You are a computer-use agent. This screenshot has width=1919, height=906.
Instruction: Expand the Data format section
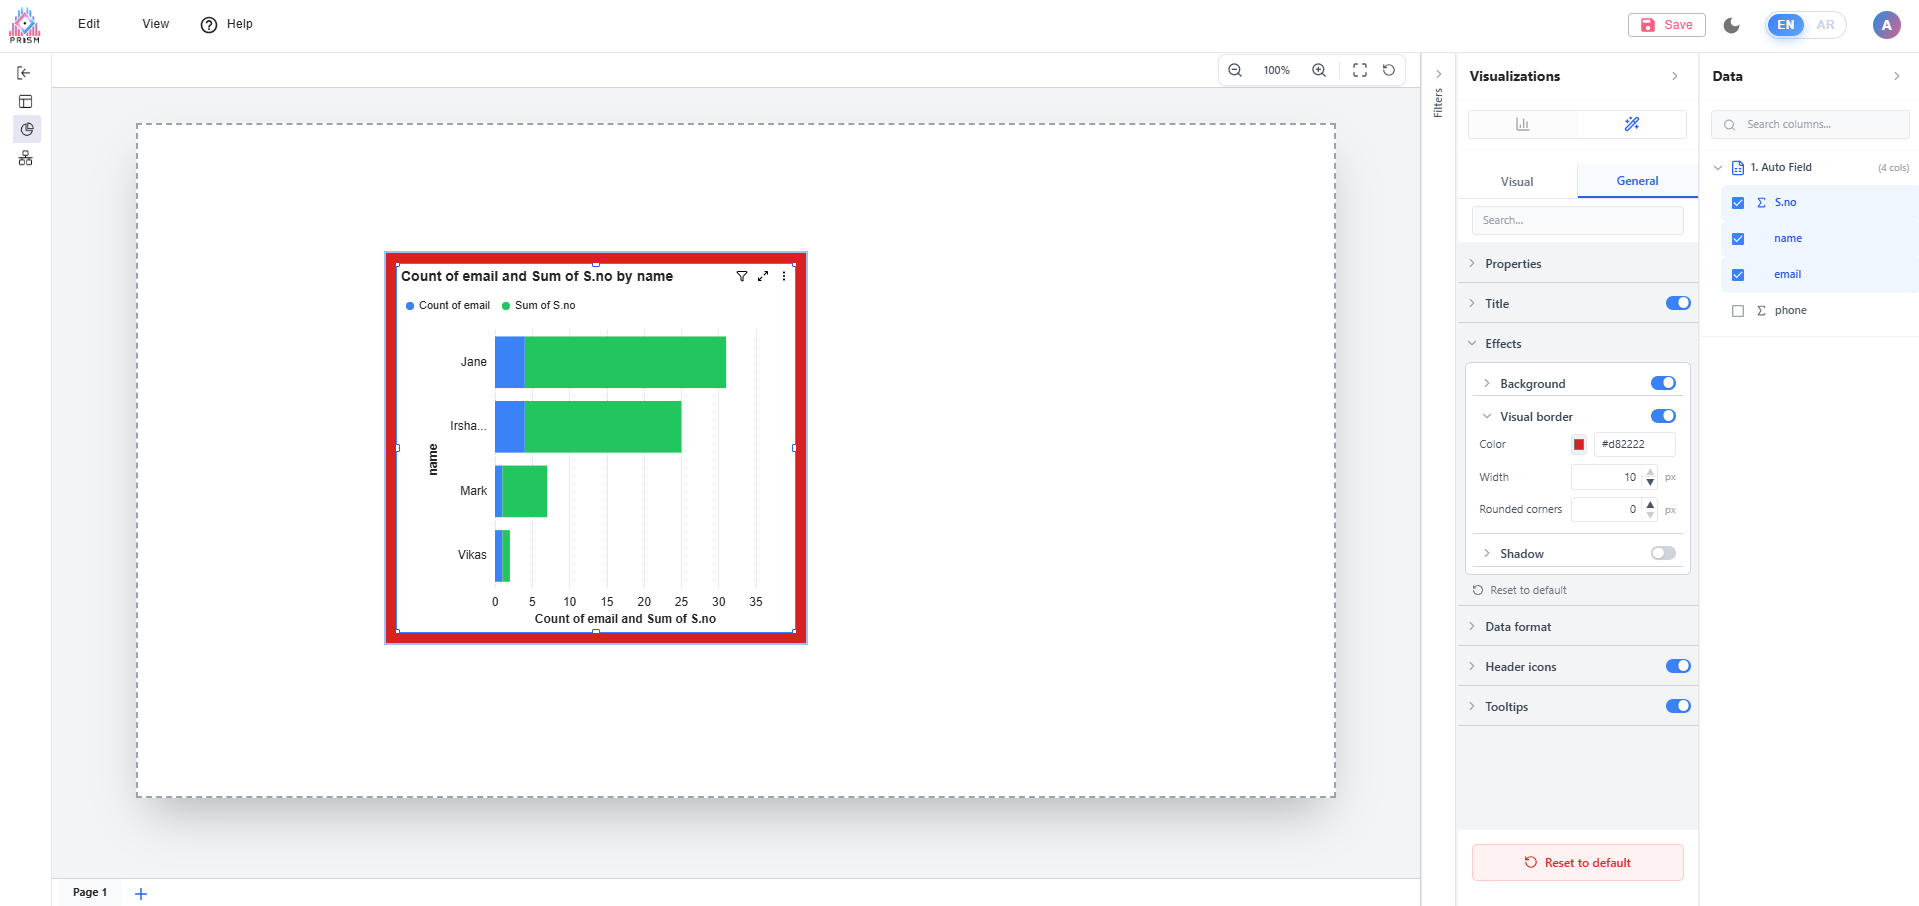coord(1518,627)
